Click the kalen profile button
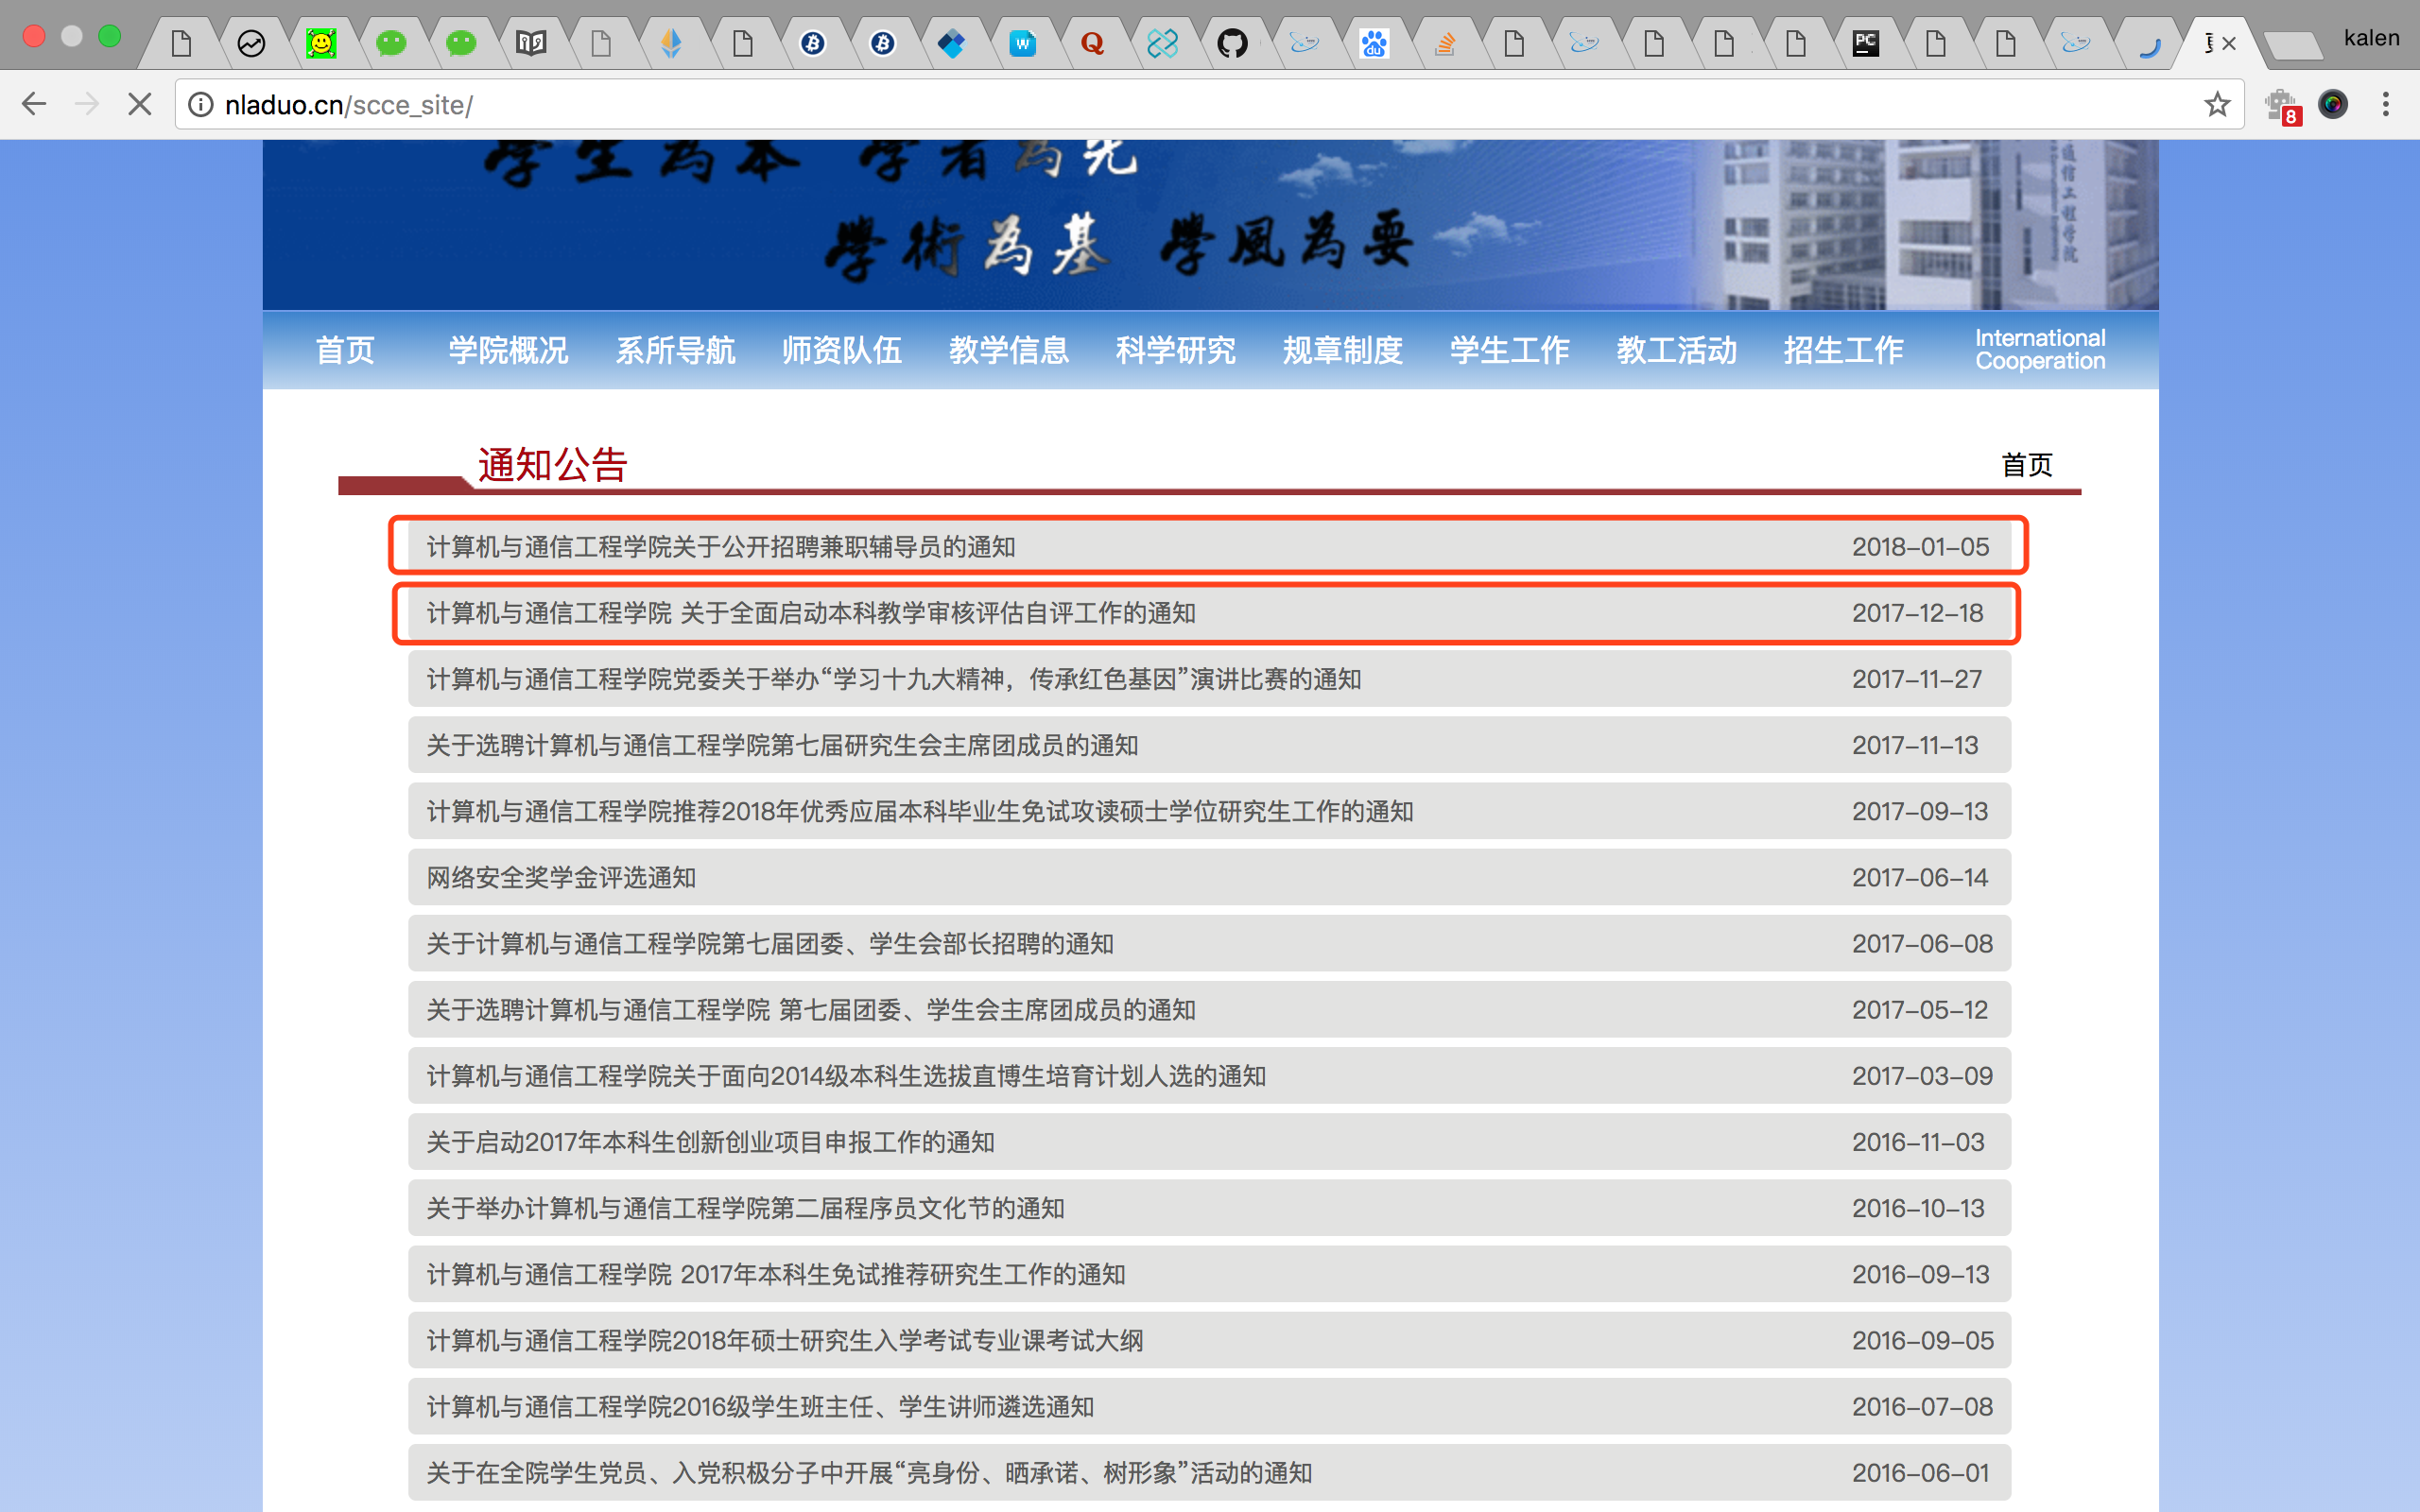 (2370, 38)
